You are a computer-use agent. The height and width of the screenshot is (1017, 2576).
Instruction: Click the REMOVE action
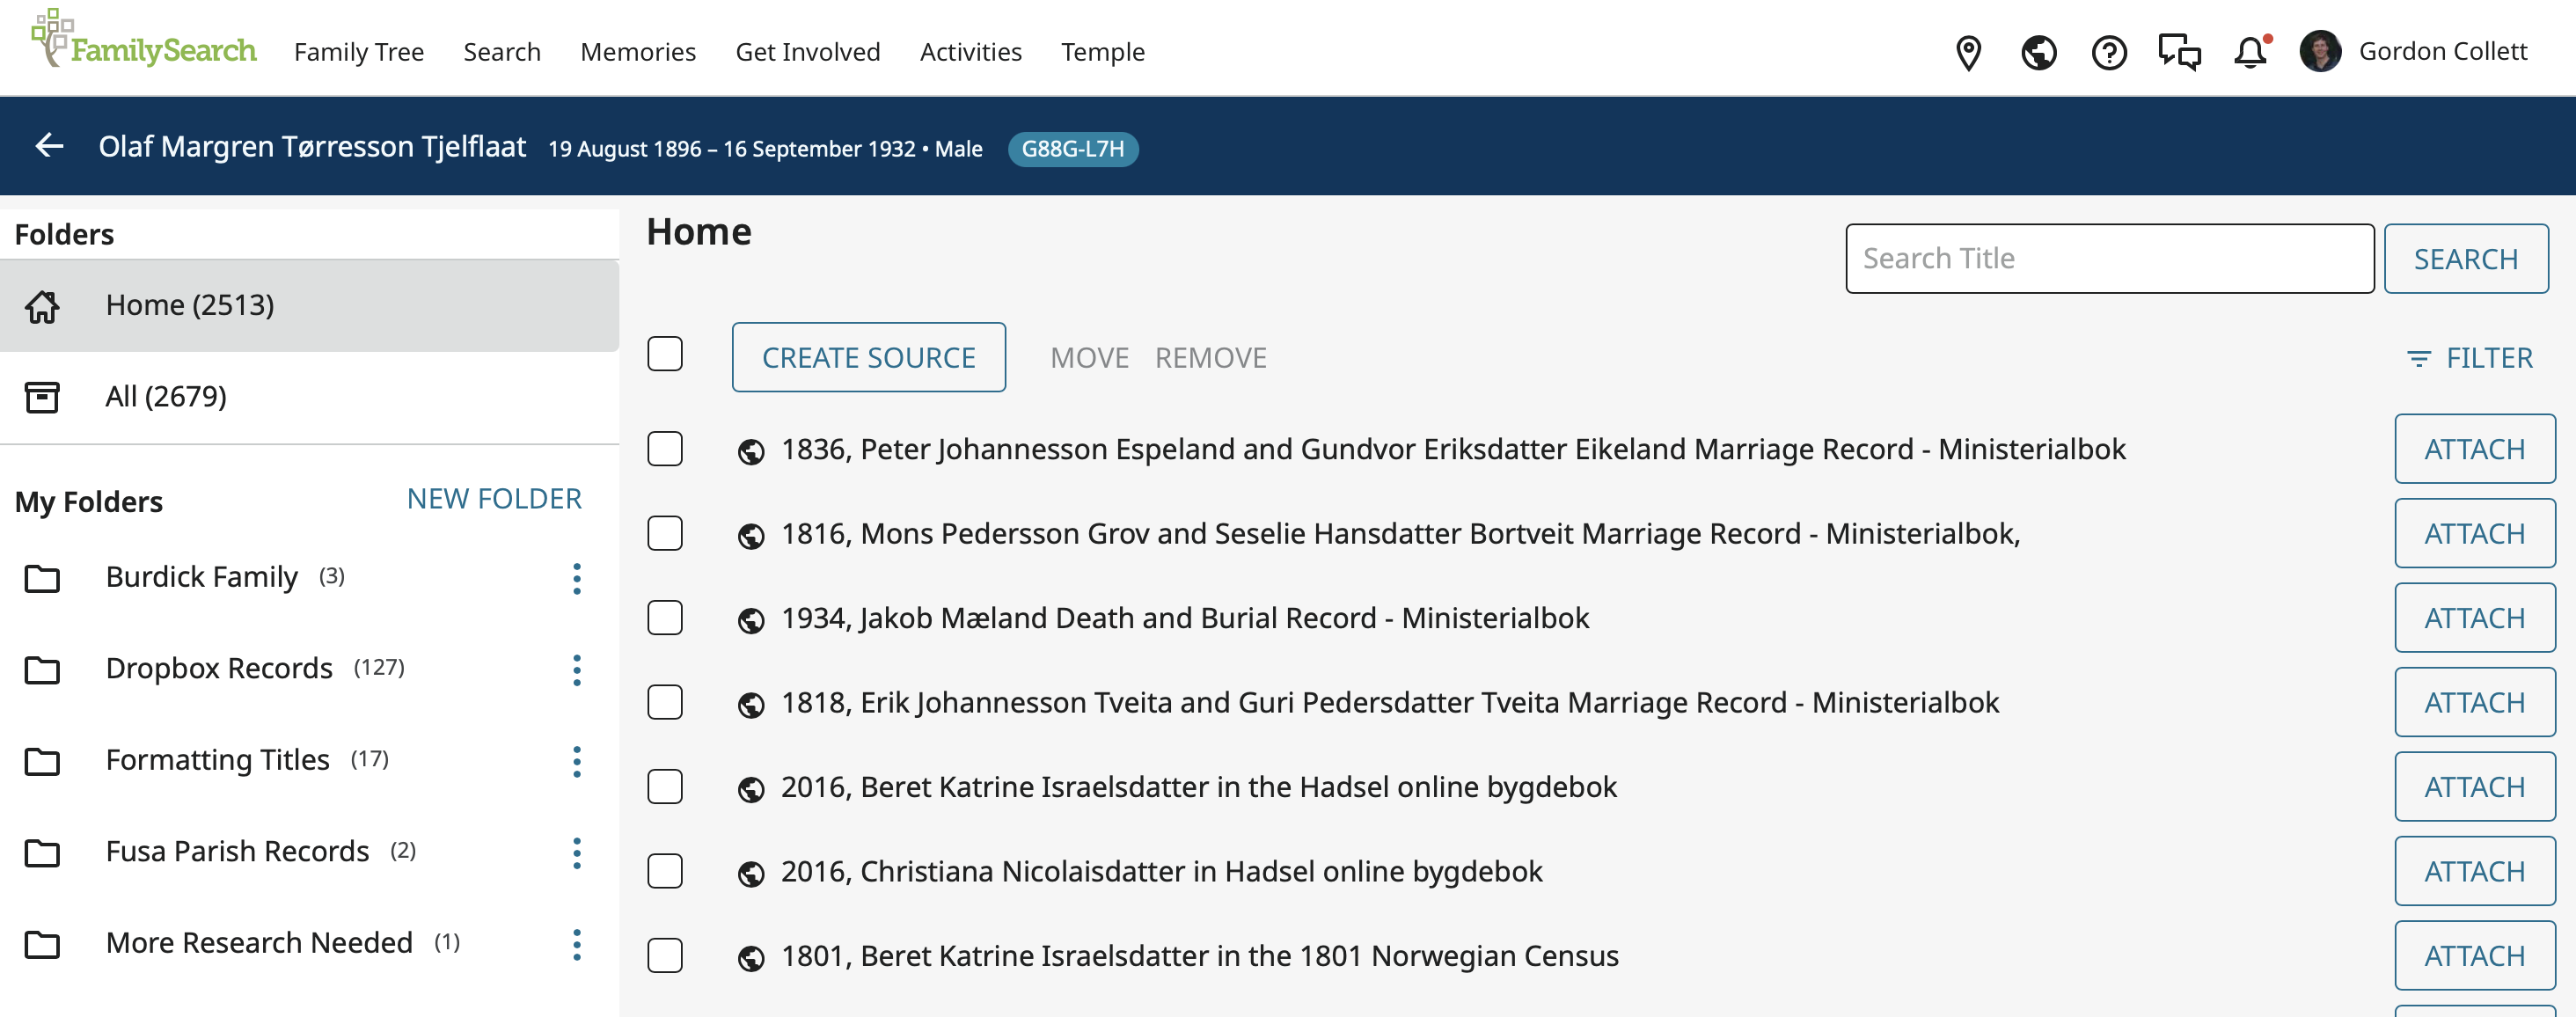point(1211,358)
